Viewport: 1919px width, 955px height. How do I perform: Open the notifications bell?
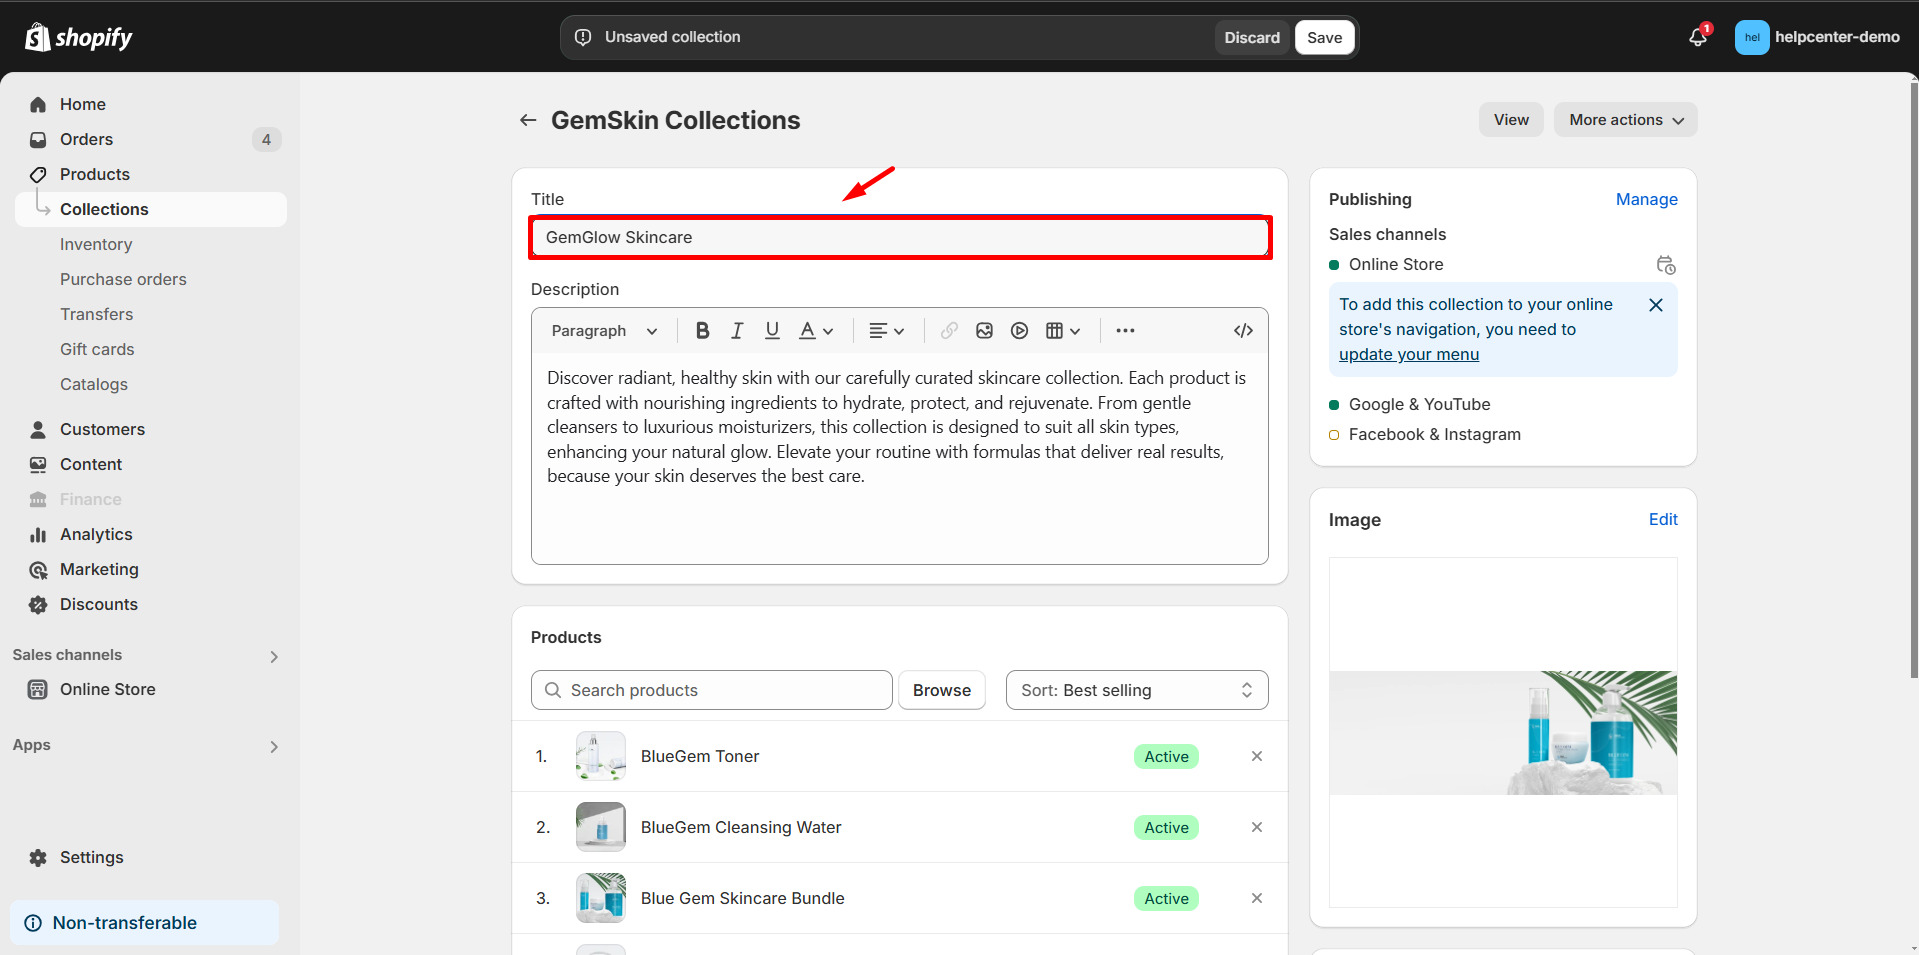1697,38
